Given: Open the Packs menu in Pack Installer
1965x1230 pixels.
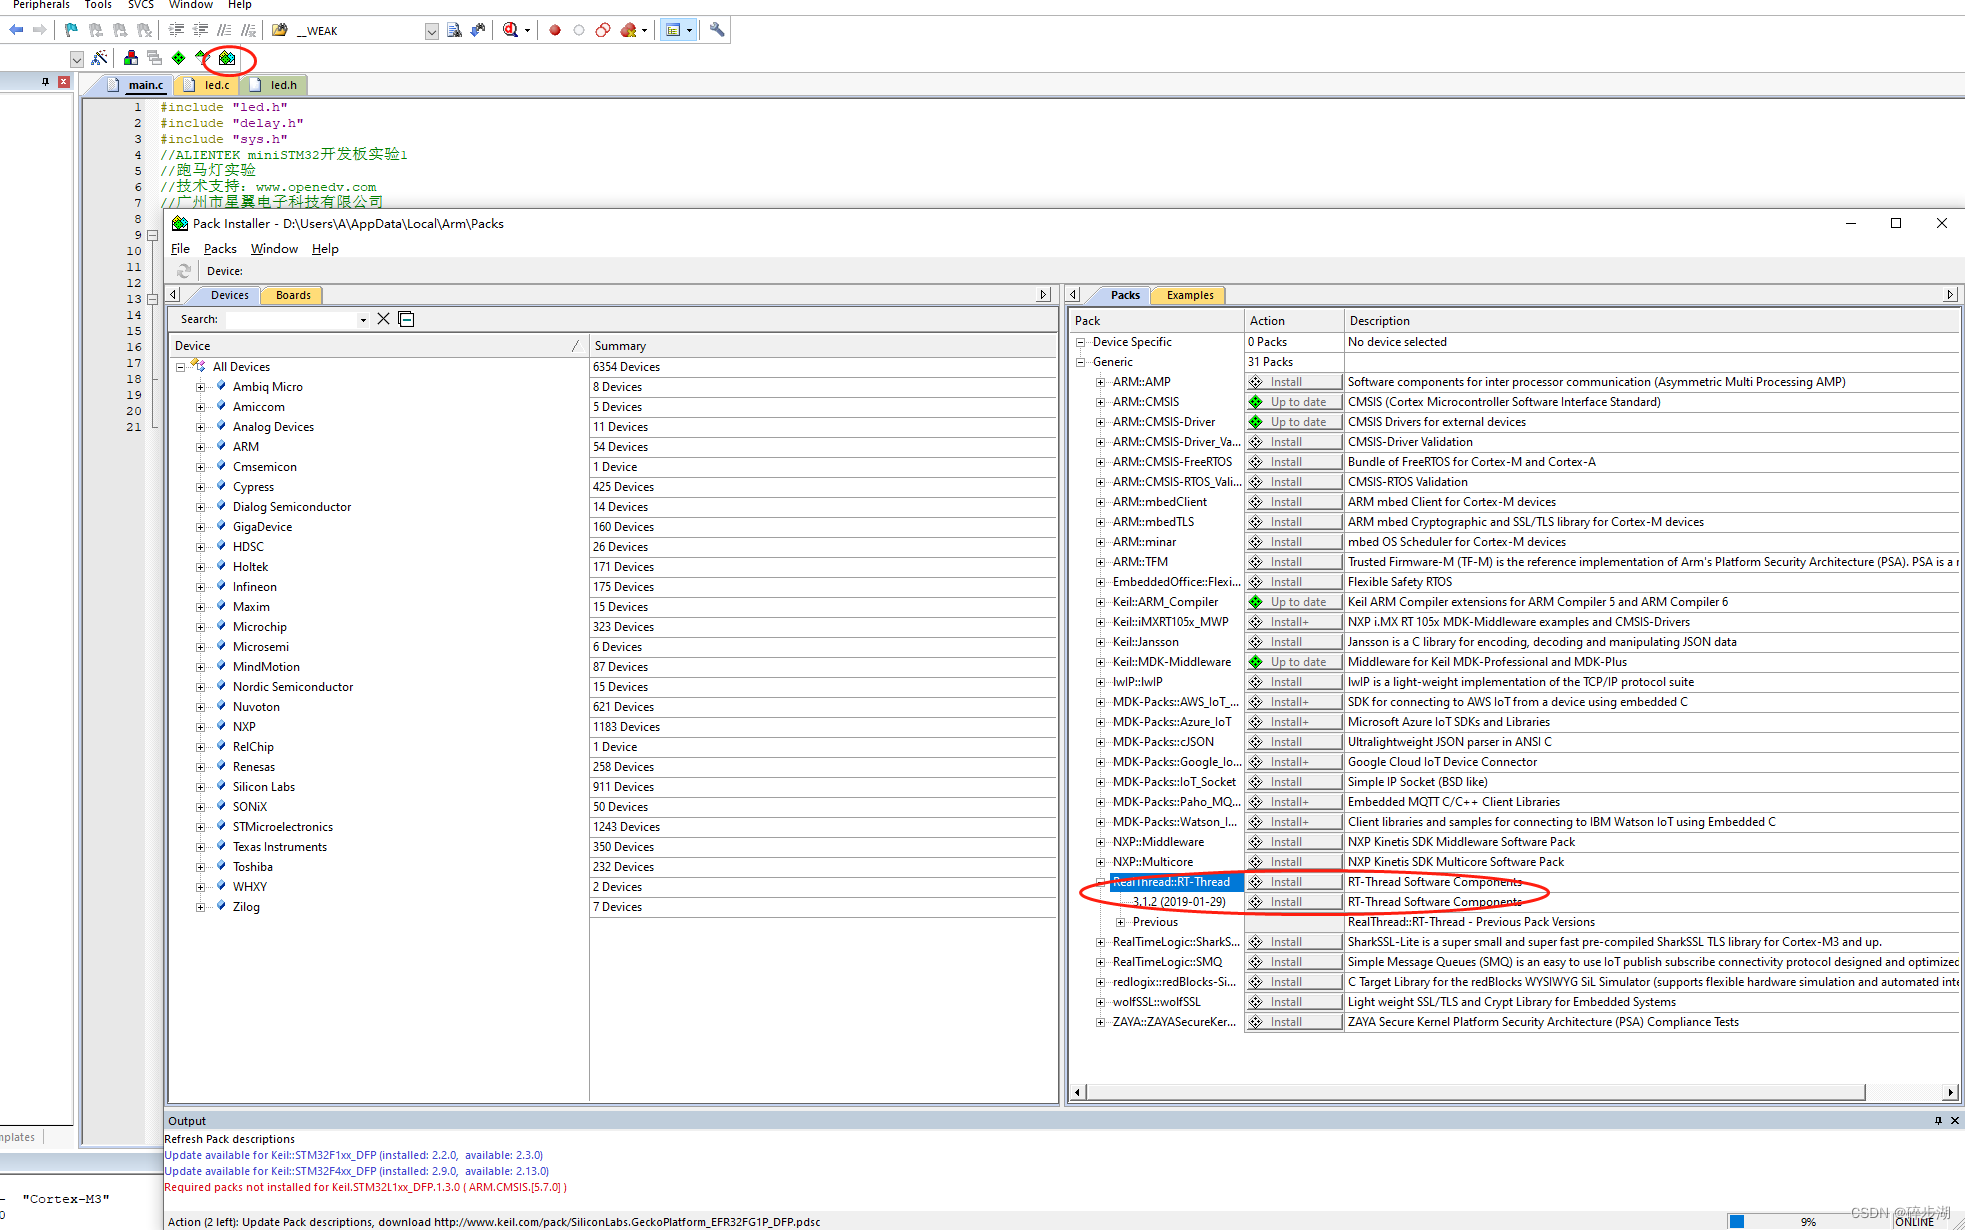Looking at the screenshot, I should (x=220, y=249).
